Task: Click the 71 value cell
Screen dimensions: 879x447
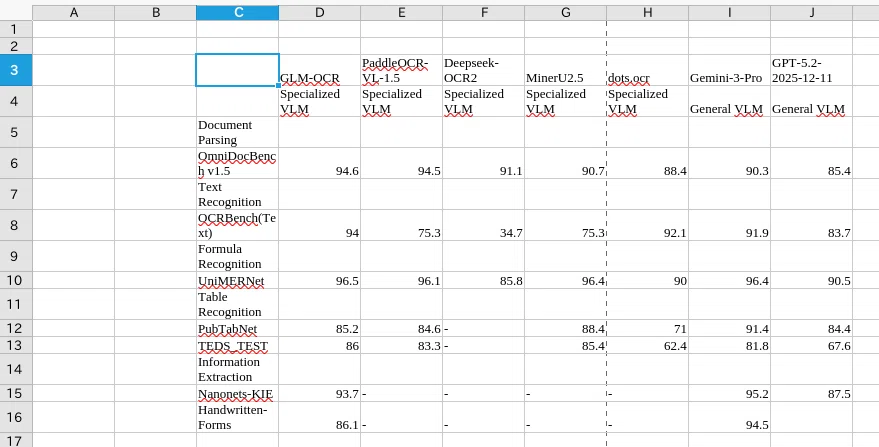Action: tap(647, 329)
